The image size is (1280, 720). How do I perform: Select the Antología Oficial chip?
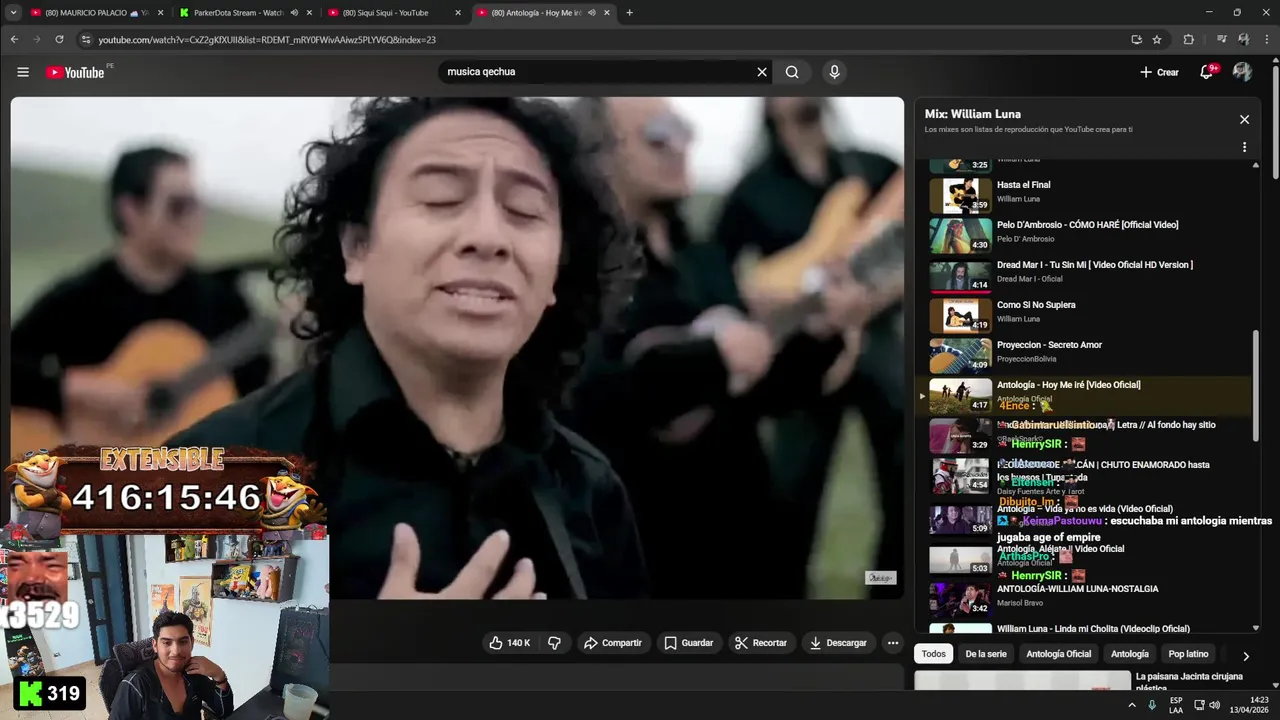click(x=1059, y=654)
